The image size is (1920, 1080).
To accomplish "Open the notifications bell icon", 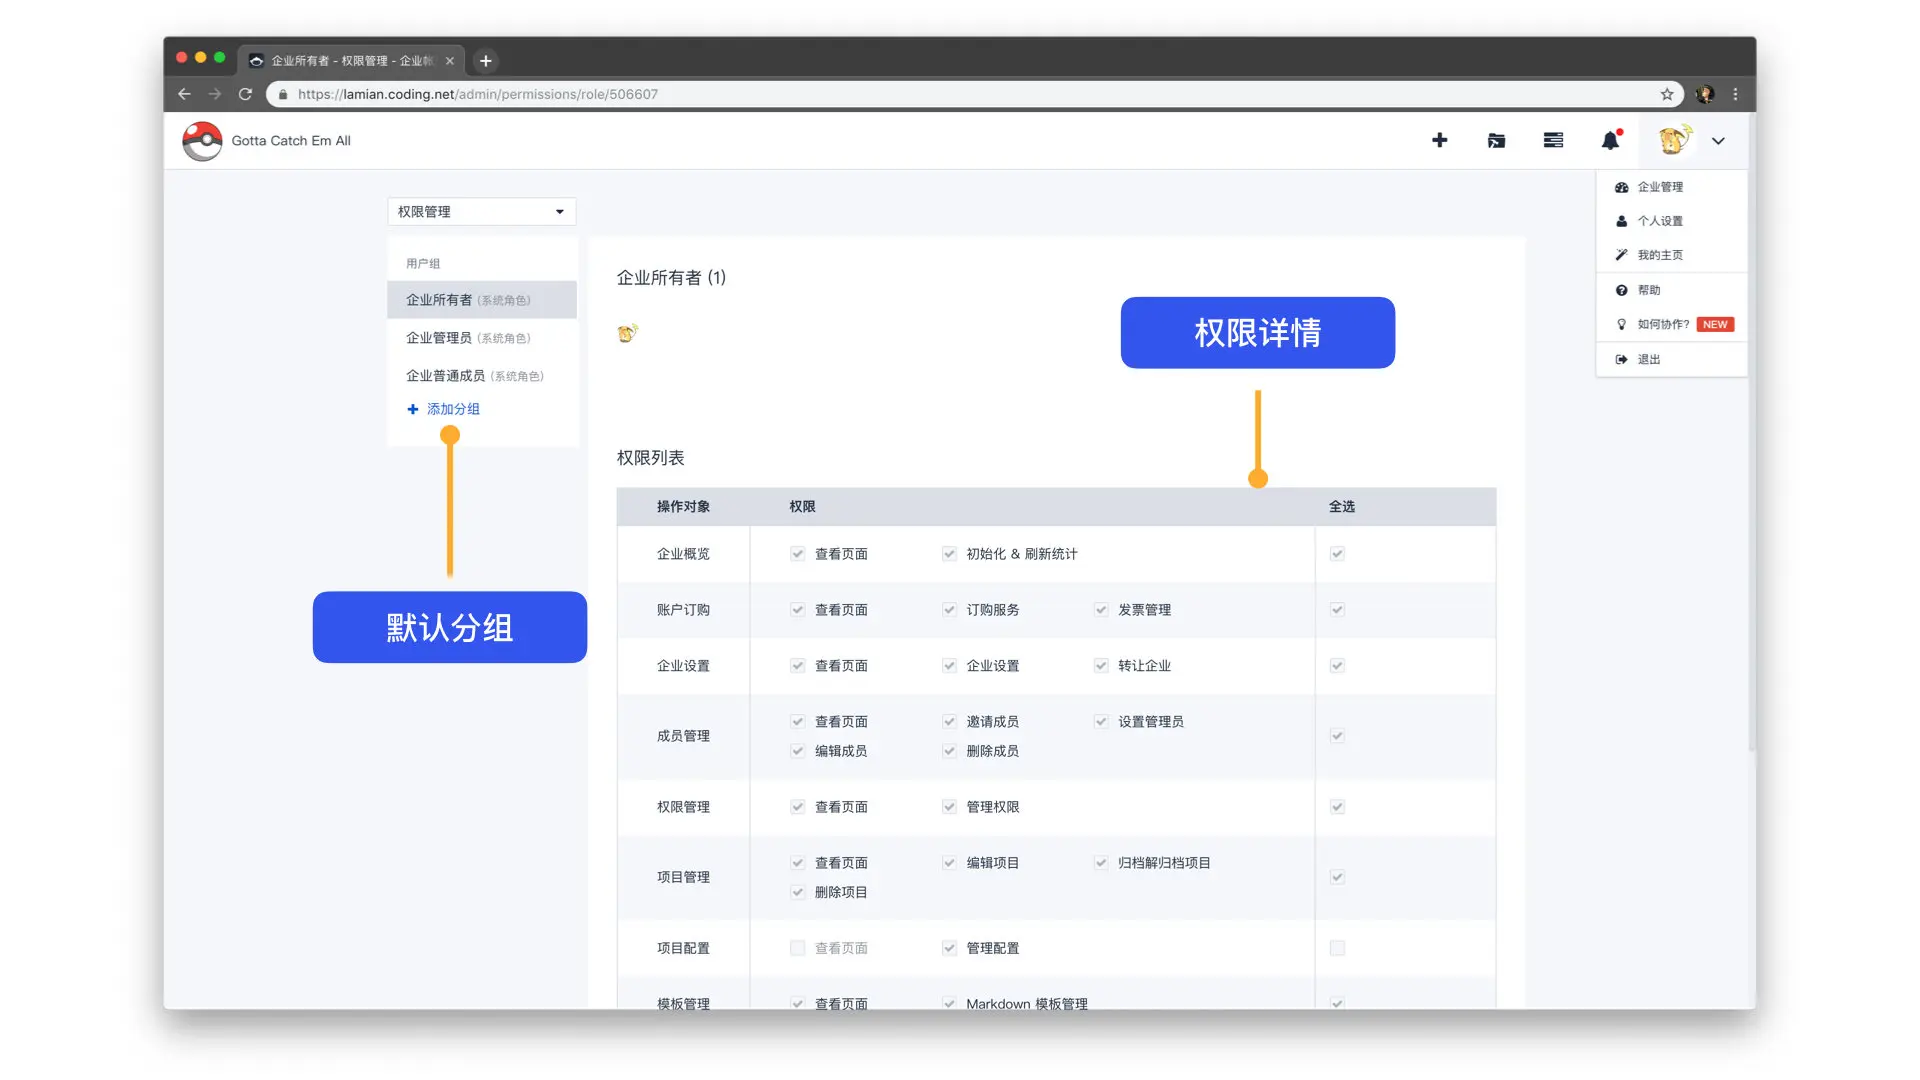I will coord(1610,141).
